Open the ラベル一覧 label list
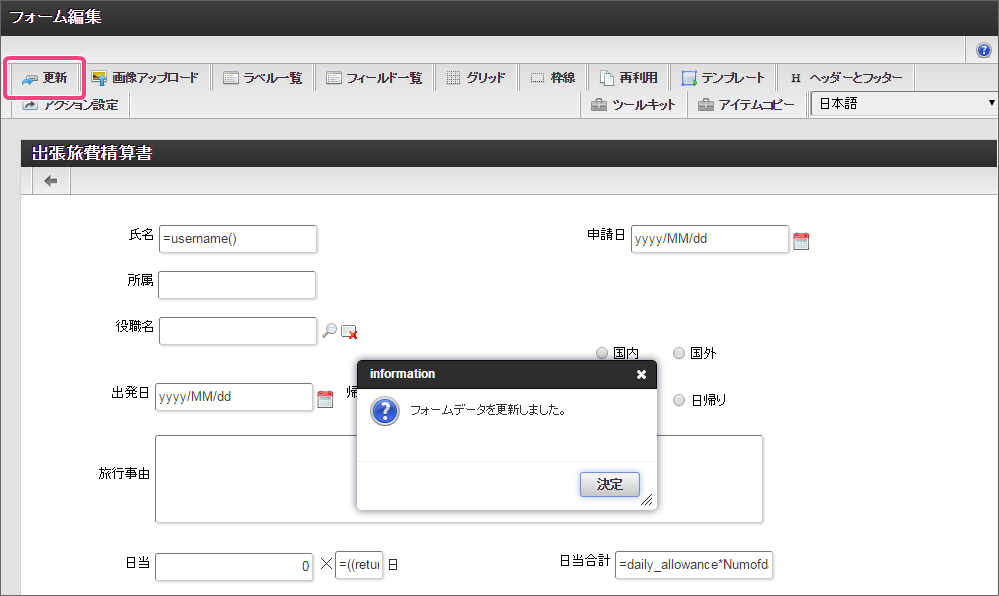The height and width of the screenshot is (596, 999). [263, 78]
